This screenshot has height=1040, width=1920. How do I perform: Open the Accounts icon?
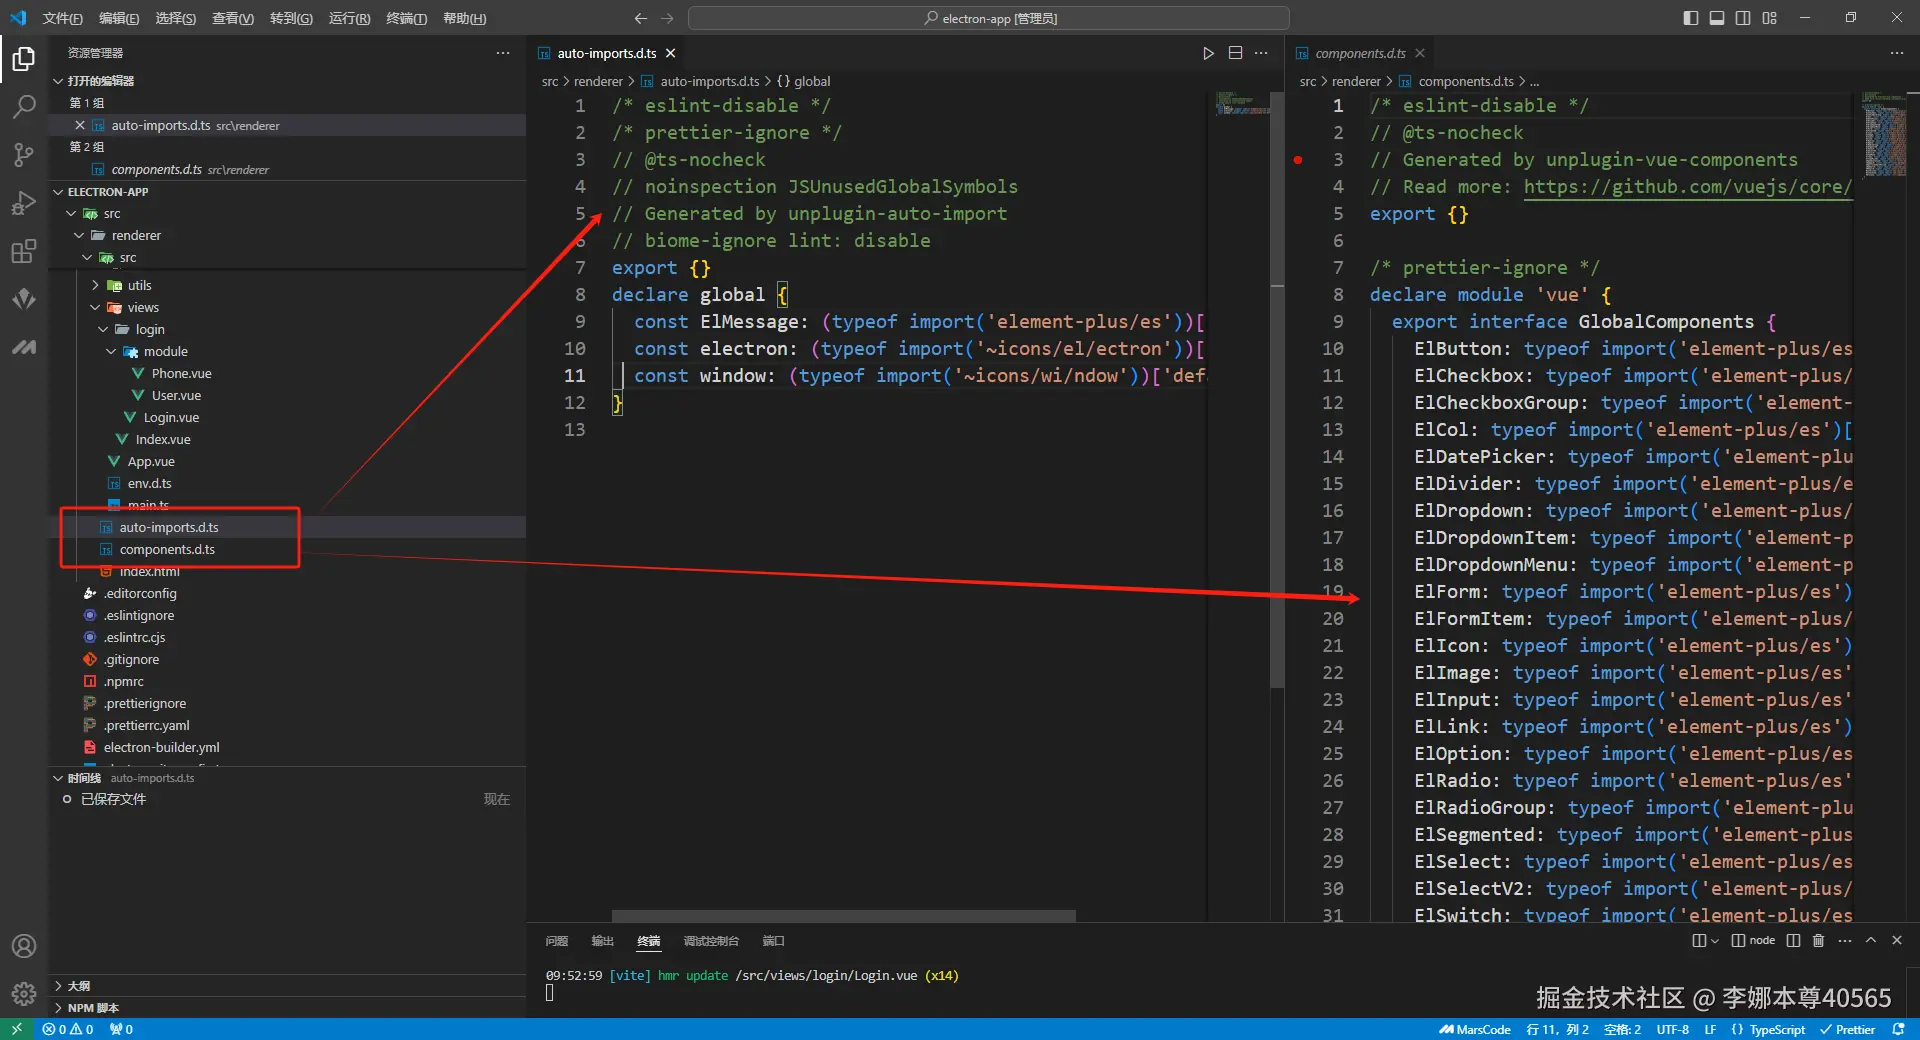(x=24, y=946)
